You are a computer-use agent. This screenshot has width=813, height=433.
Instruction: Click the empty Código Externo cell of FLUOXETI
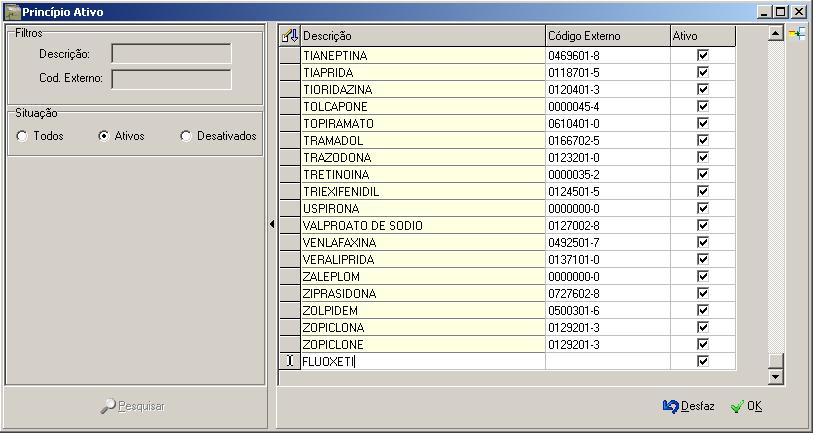point(608,361)
